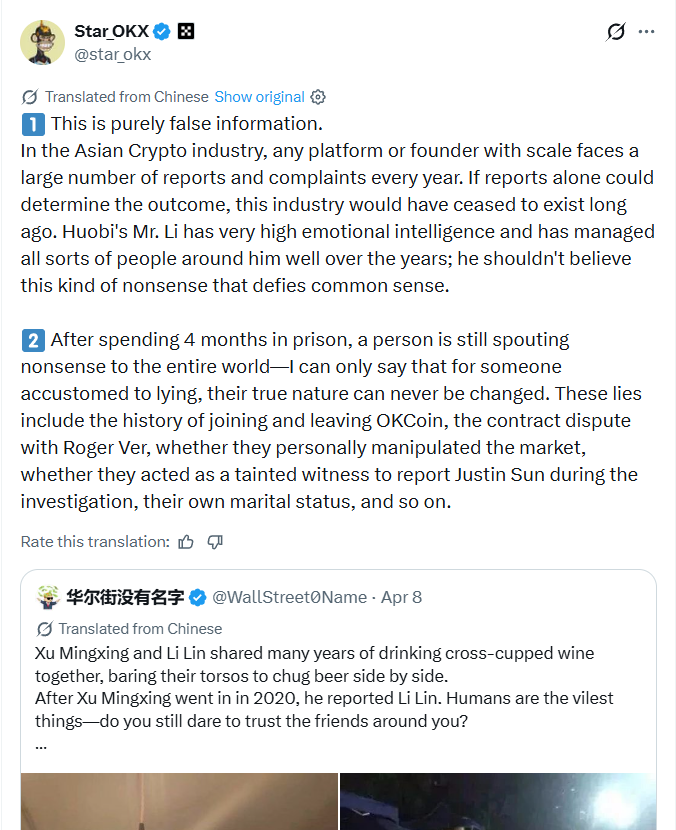Image resolution: width=676 pixels, height=830 pixels.
Task: Open the @WallStreet0Name handle link
Action: pos(289,597)
